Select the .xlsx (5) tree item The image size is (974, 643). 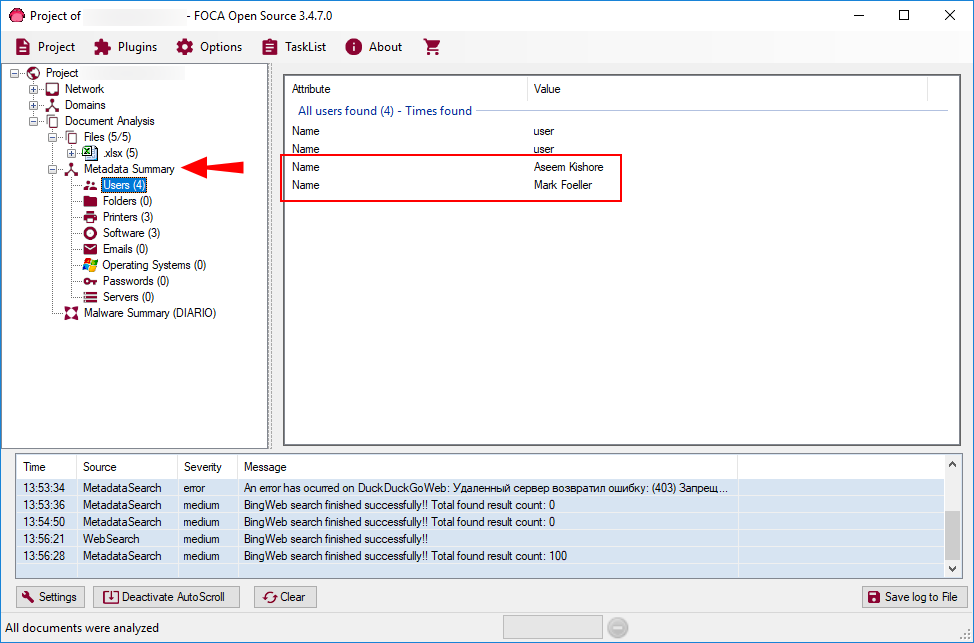pyautogui.click(x=121, y=153)
